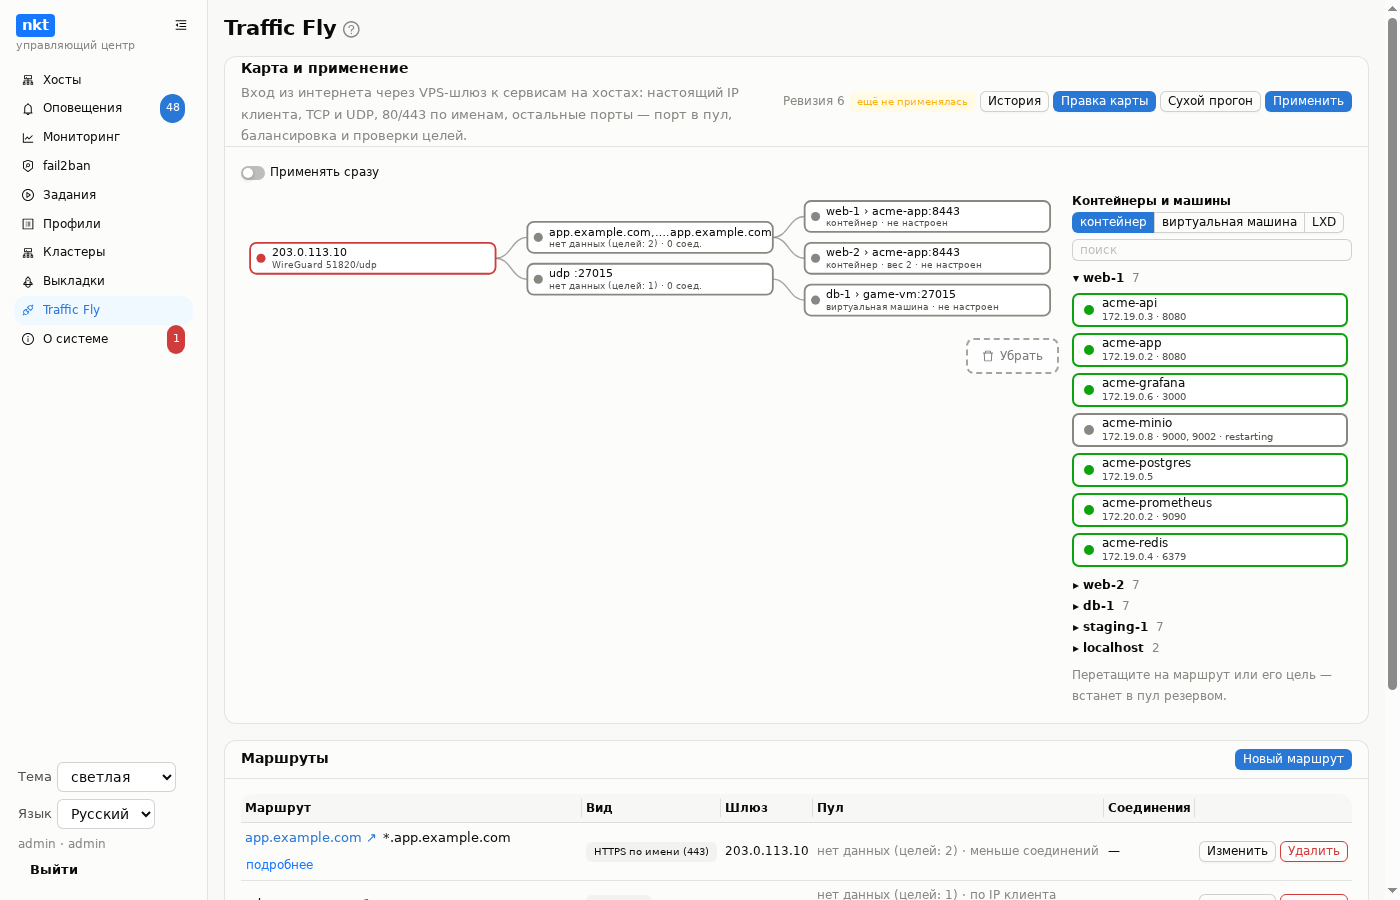Click the fail2ban shield icon
The width and height of the screenshot is (1400, 900).
28,166
